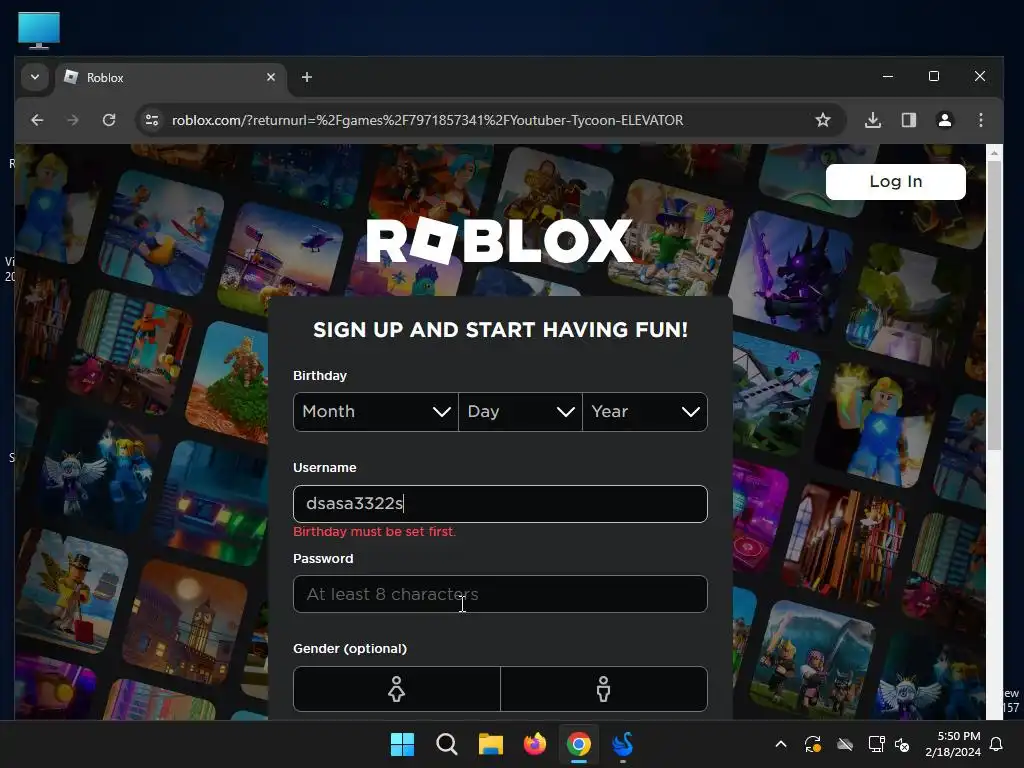This screenshot has height=768, width=1024.
Task: Click 'Birthday must be set first.' error text
Action: coord(374,532)
